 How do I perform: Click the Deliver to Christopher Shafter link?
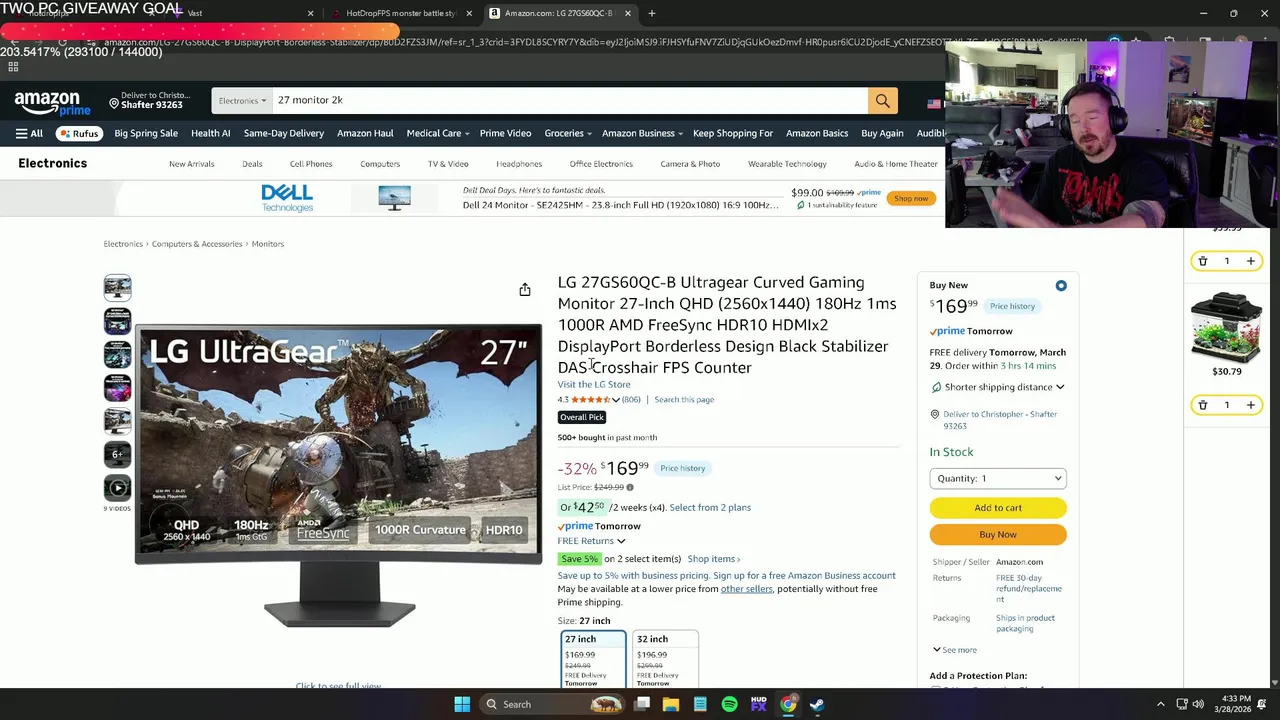click(1000, 420)
